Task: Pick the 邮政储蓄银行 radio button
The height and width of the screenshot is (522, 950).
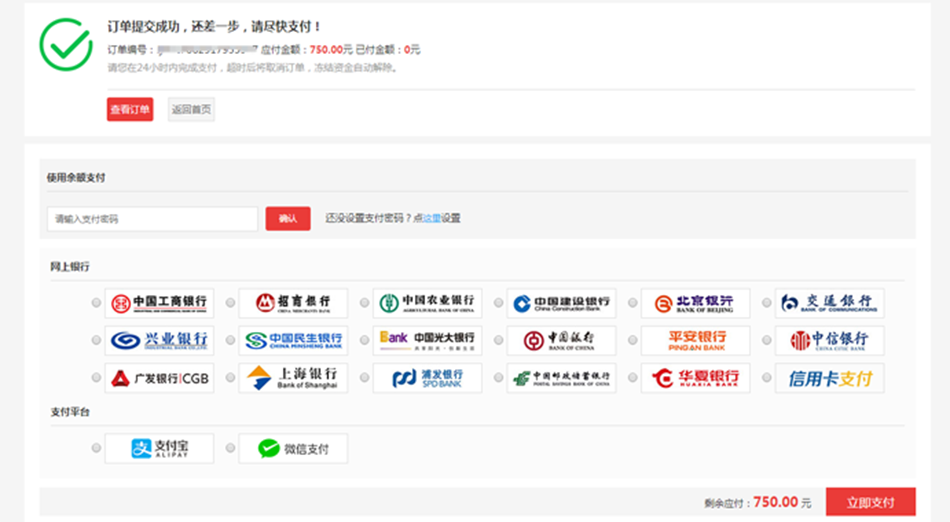Action: (498, 377)
